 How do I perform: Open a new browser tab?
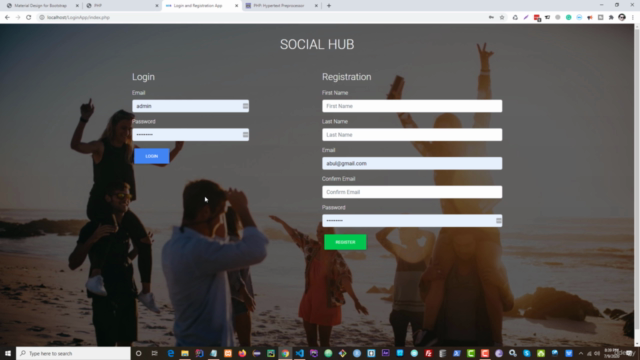(x=329, y=6)
